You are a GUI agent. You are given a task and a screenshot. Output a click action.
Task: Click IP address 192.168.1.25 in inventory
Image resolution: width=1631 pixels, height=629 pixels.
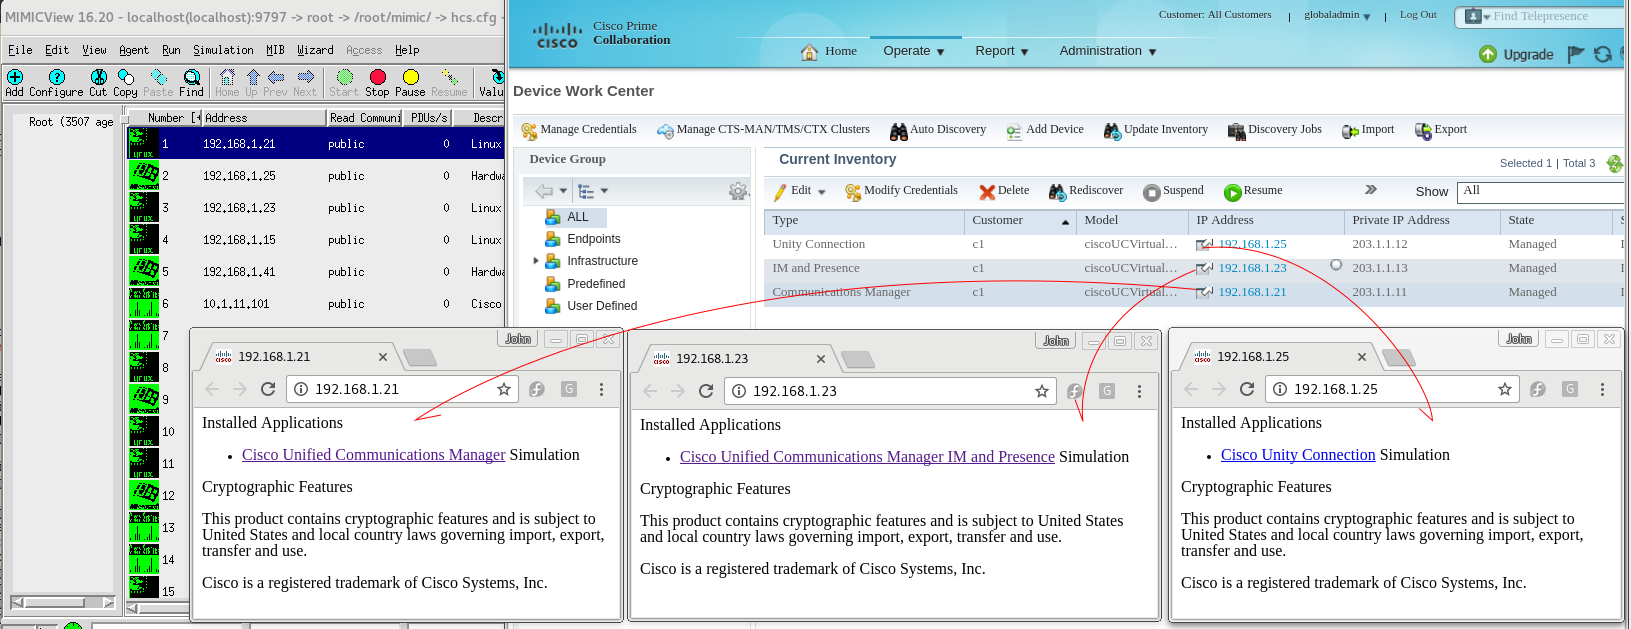pyautogui.click(x=1252, y=244)
